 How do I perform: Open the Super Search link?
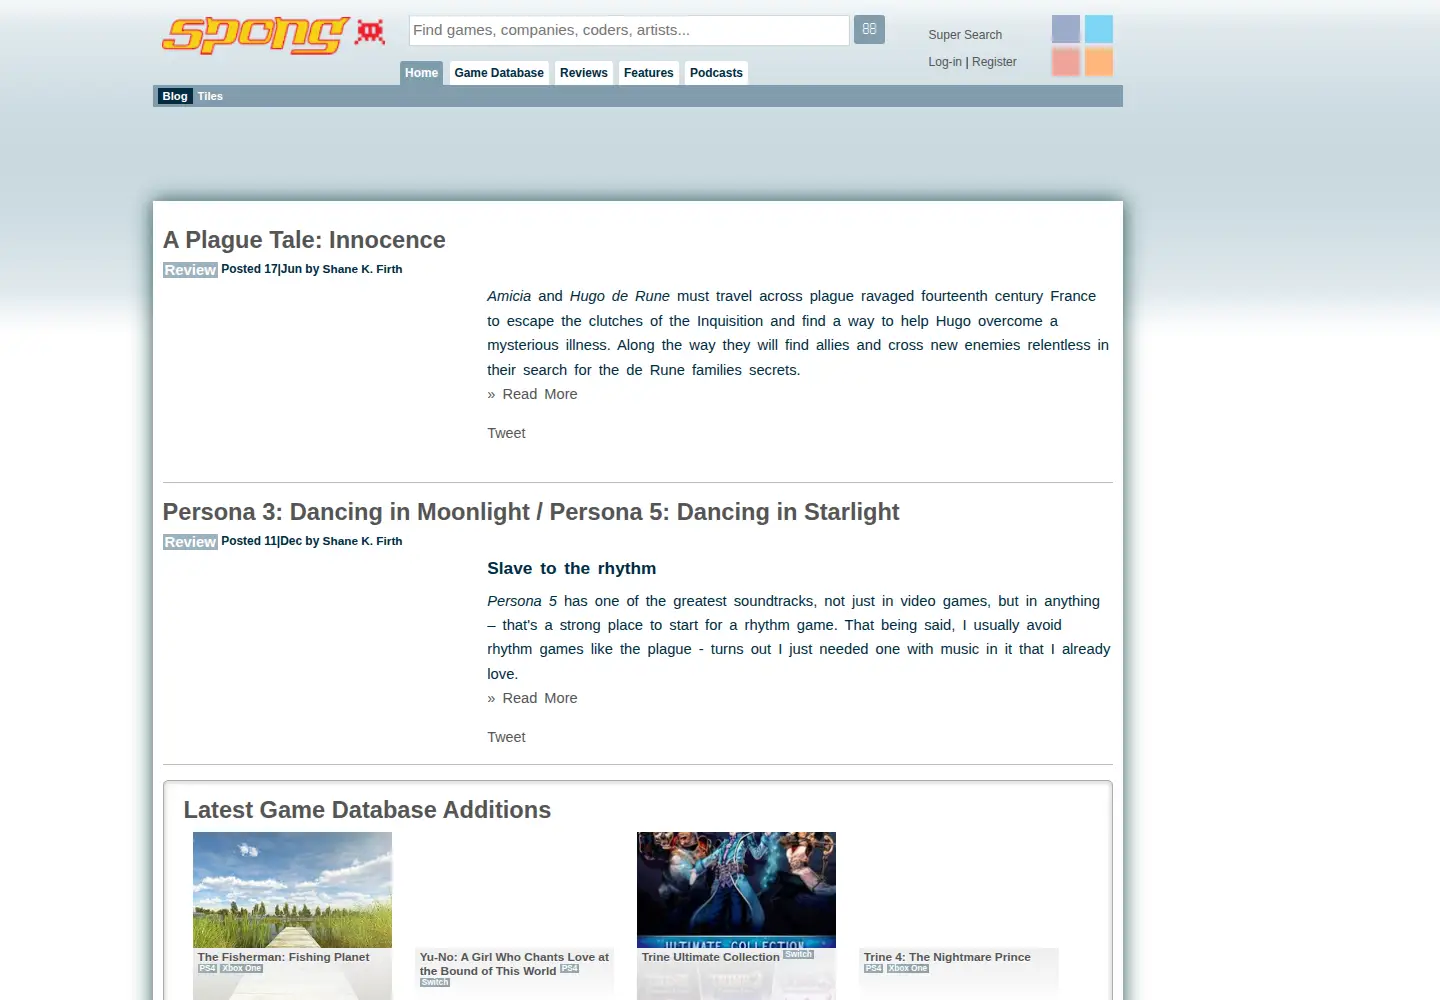point(965,35)
